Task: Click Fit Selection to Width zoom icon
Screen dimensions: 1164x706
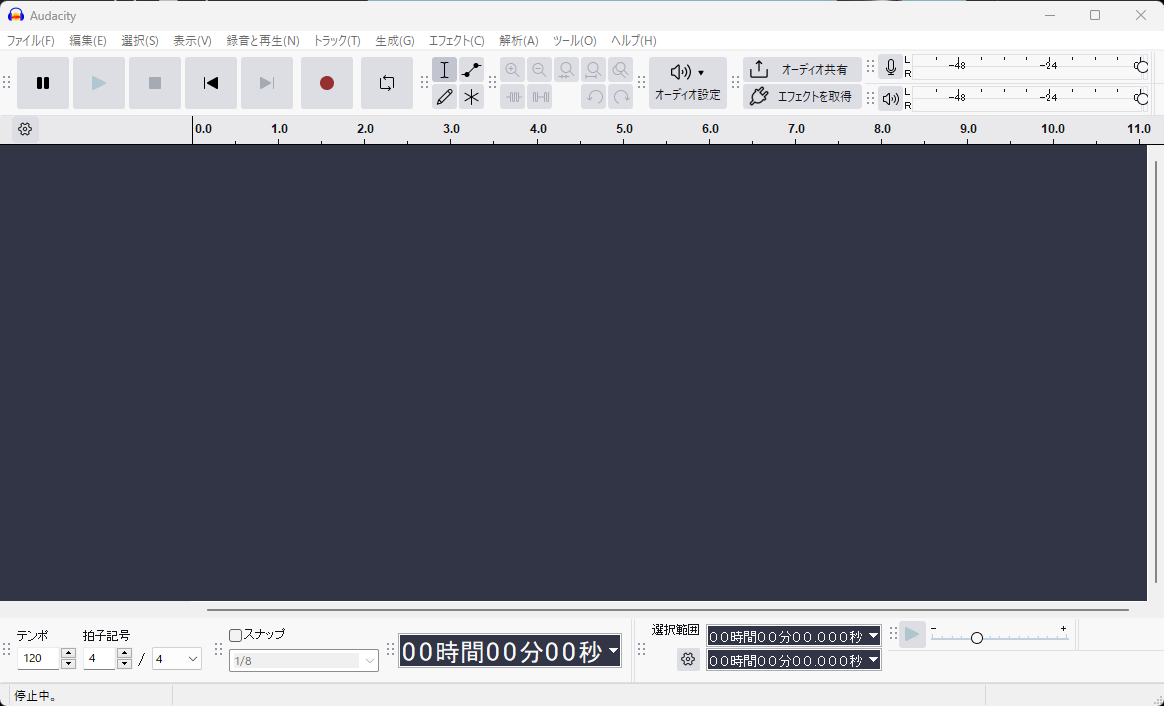Action: coord(566,70)
